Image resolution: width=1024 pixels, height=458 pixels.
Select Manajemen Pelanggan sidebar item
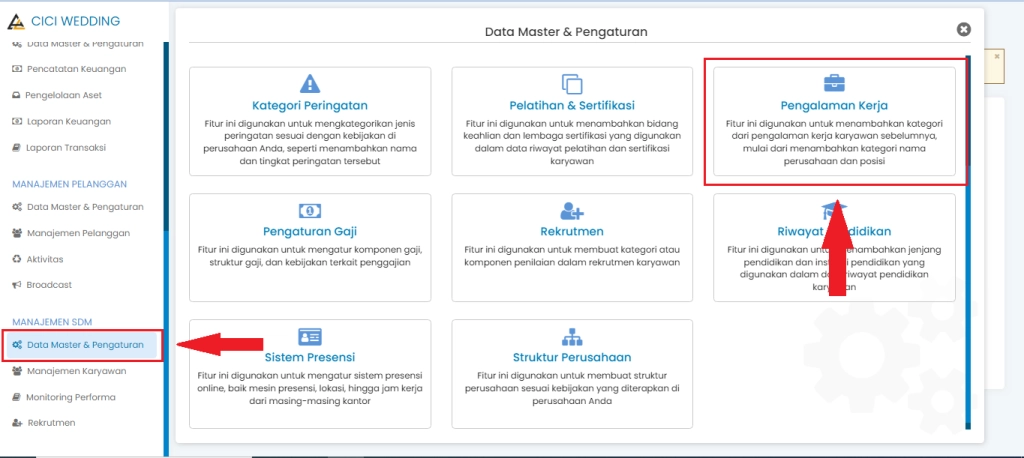78,233
